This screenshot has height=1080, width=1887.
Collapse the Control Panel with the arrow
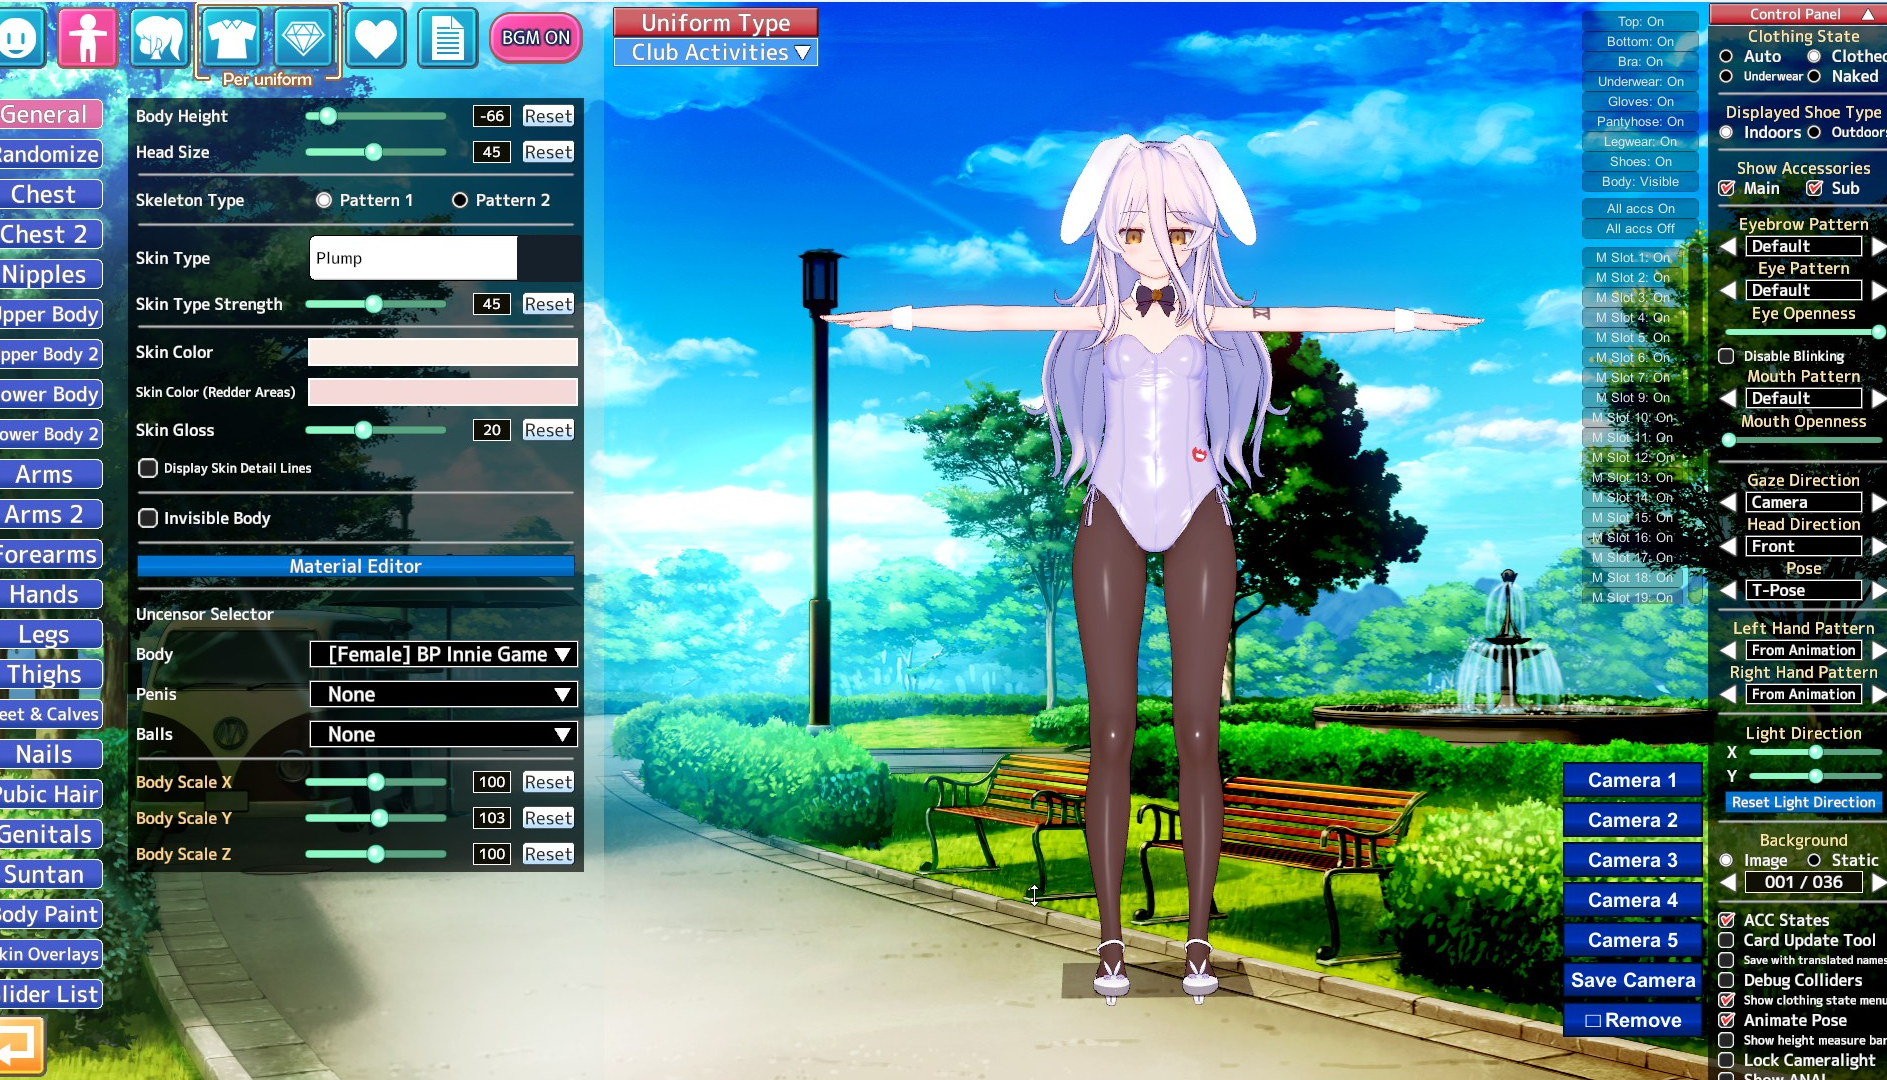tap(1867, 14)
